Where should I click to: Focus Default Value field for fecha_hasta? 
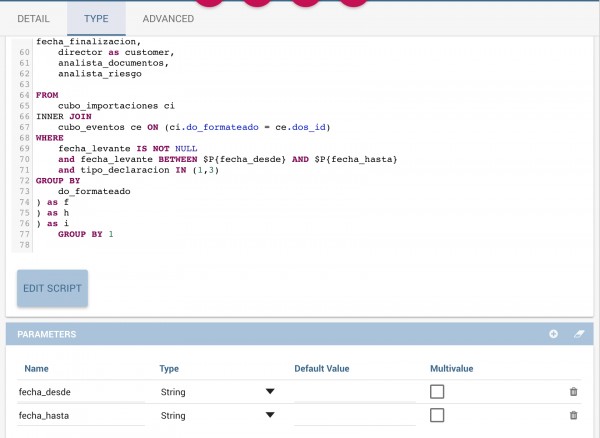[x=355, y=416]
